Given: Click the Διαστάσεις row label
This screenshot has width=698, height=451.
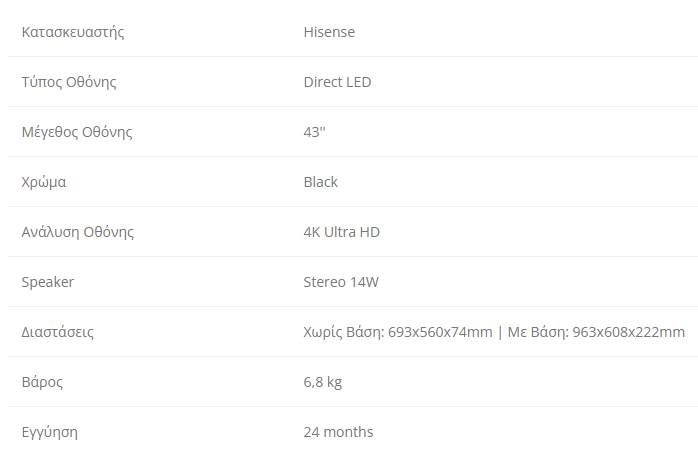Looking at the screenshot, I should [x=58, y=332].
